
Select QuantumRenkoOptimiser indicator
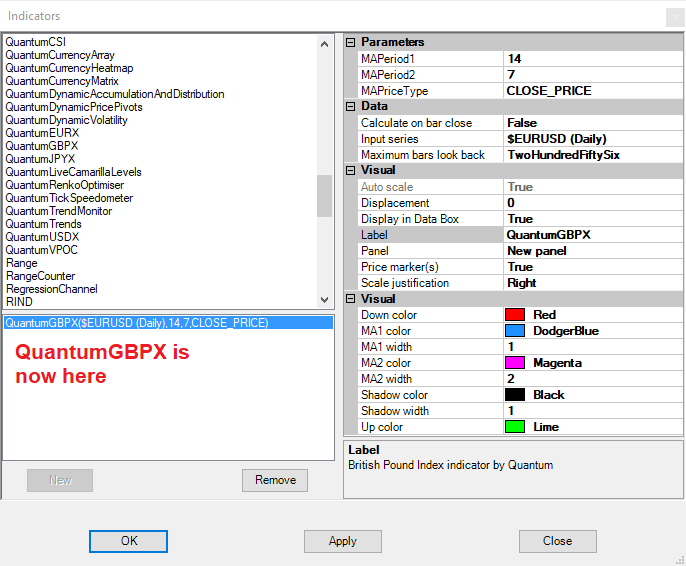[x=65, y=185]
